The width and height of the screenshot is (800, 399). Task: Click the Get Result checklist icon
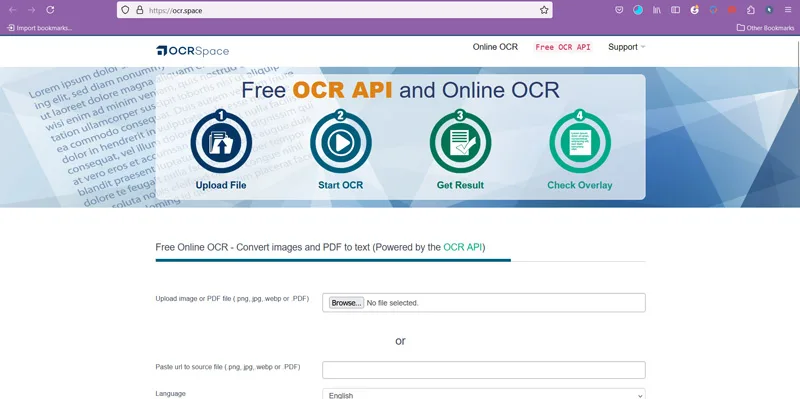(460, 142)
